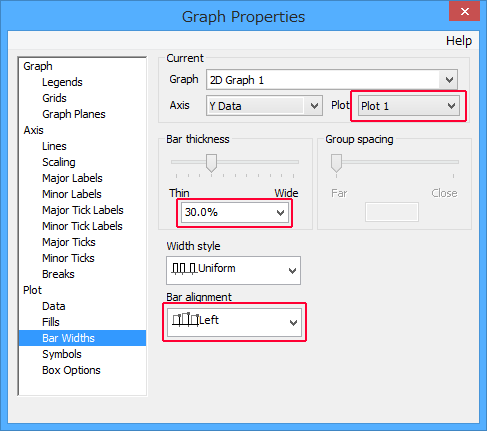Click the Group spacing slider thumb
This screenshot has width=487, height=431.
point(336,163)
